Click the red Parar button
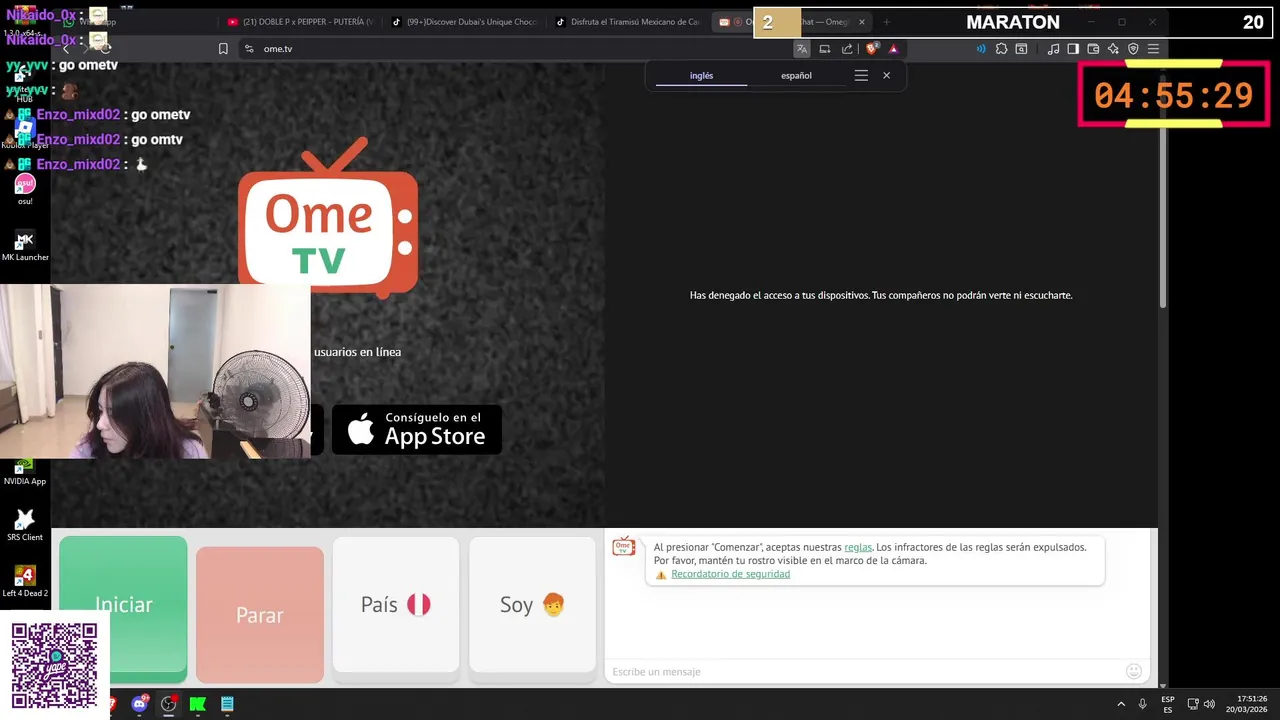This screenshot has width=1280, height=720. 260,615
